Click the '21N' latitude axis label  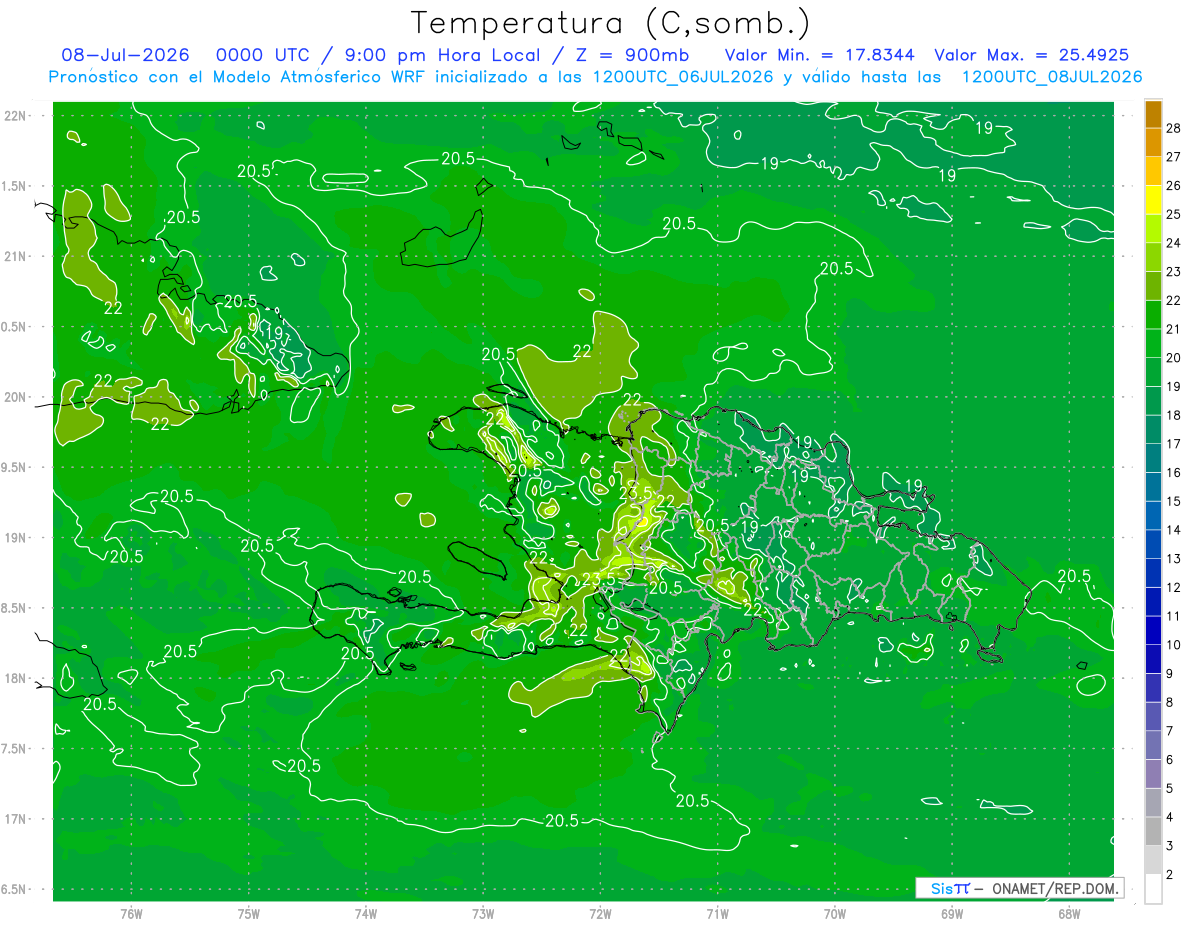coord(17,256)
